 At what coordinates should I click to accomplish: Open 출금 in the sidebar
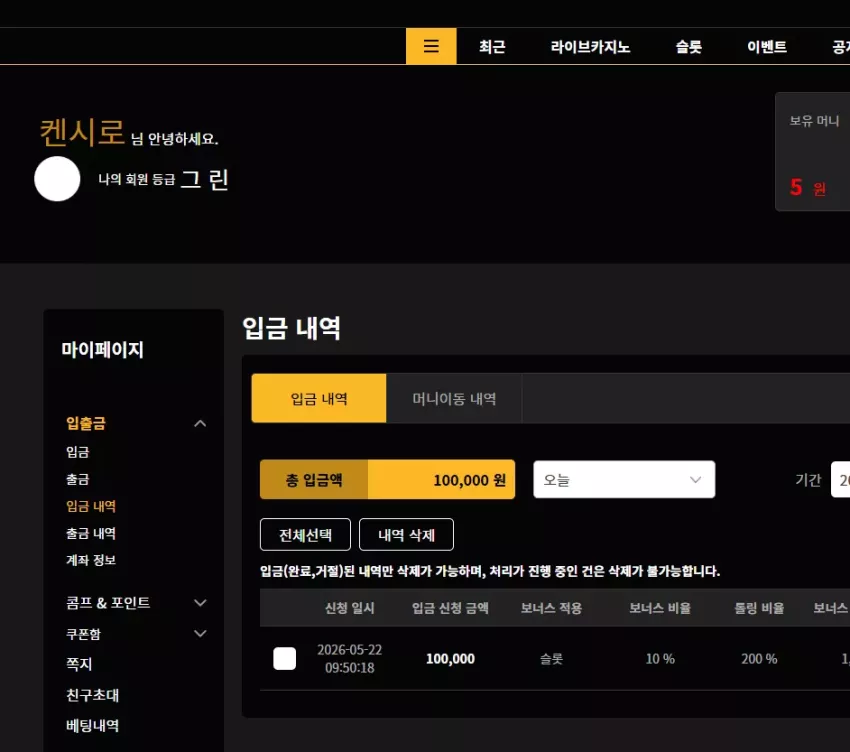tap(78, 479)
